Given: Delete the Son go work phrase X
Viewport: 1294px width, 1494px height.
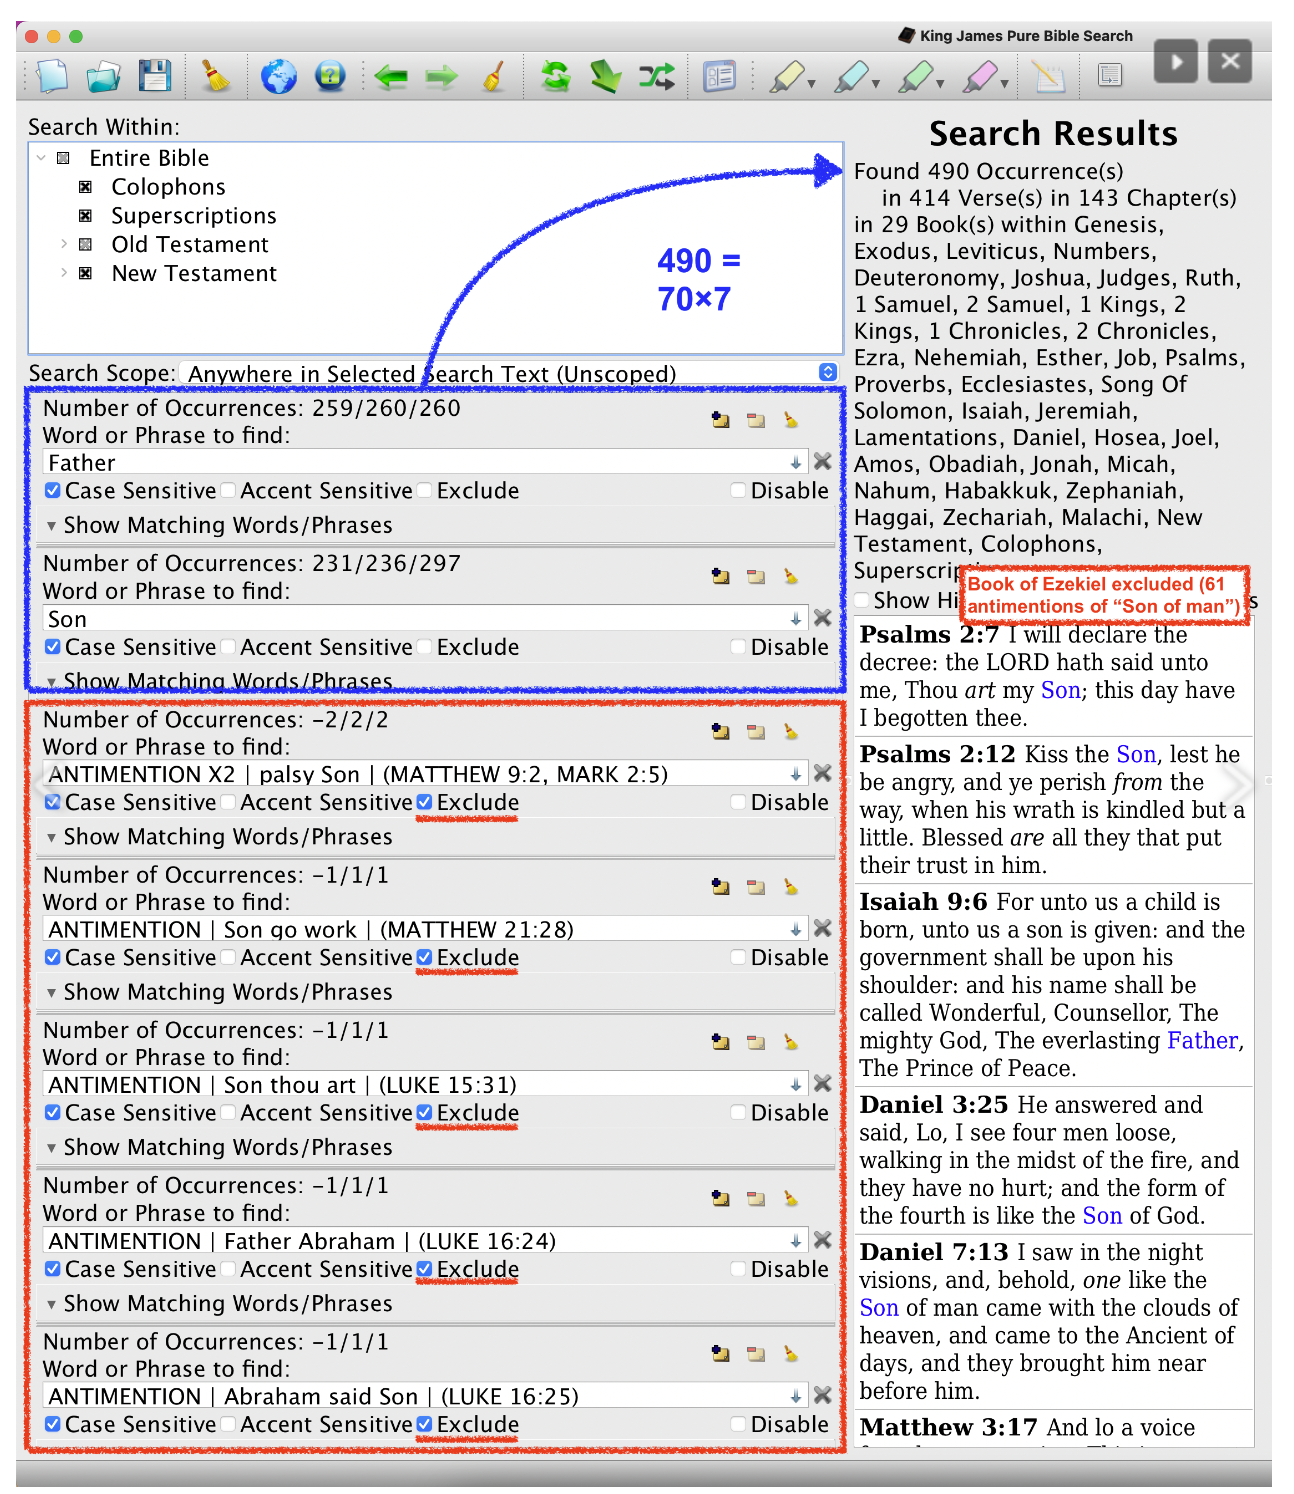Looking at the screenshot, I should [x=822, y=928].
